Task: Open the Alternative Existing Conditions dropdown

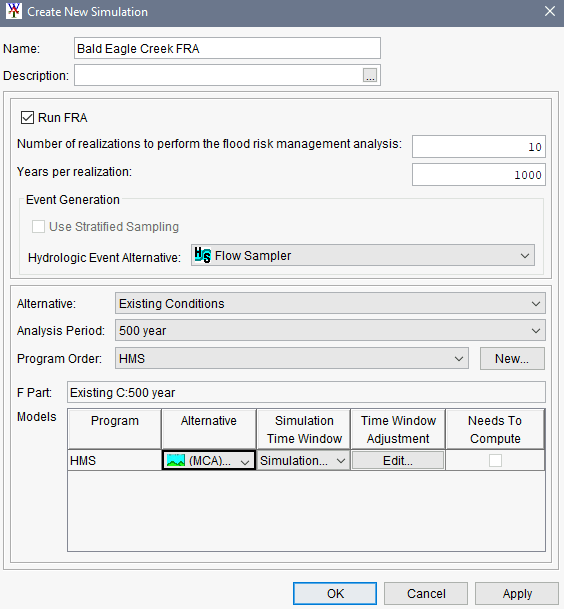Action: click(330, 303)
